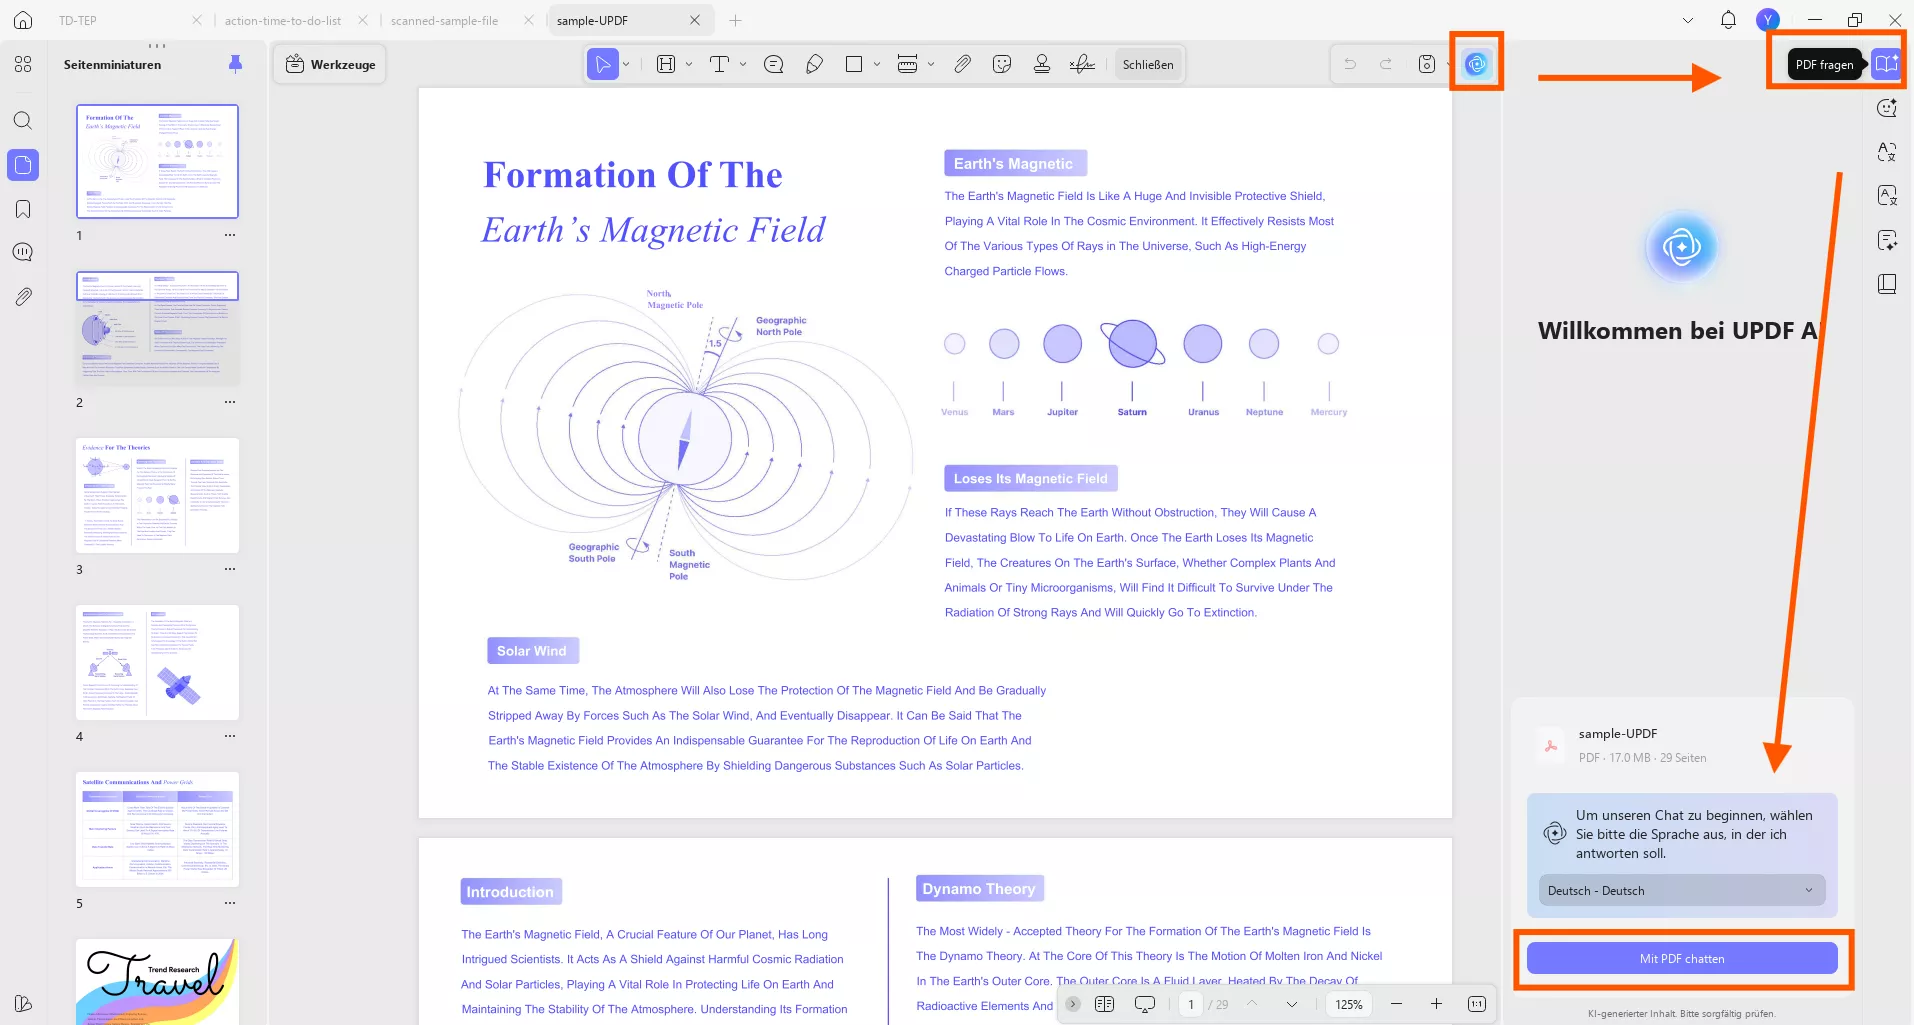Collapse the bottom page navigation bar
Screen dimensions: 1914x1025
[1073, 1004]
